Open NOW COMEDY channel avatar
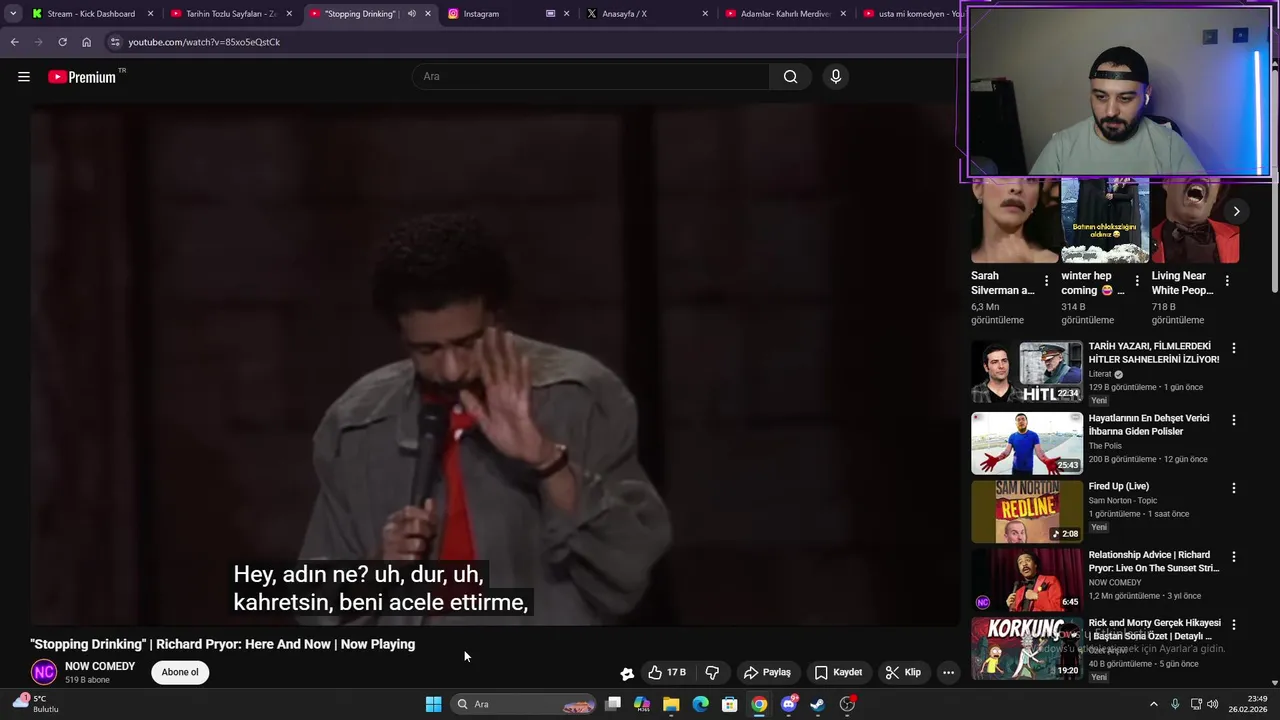Image resolution: width=1280 pixels, height=720 pixels. click(44, 673)
